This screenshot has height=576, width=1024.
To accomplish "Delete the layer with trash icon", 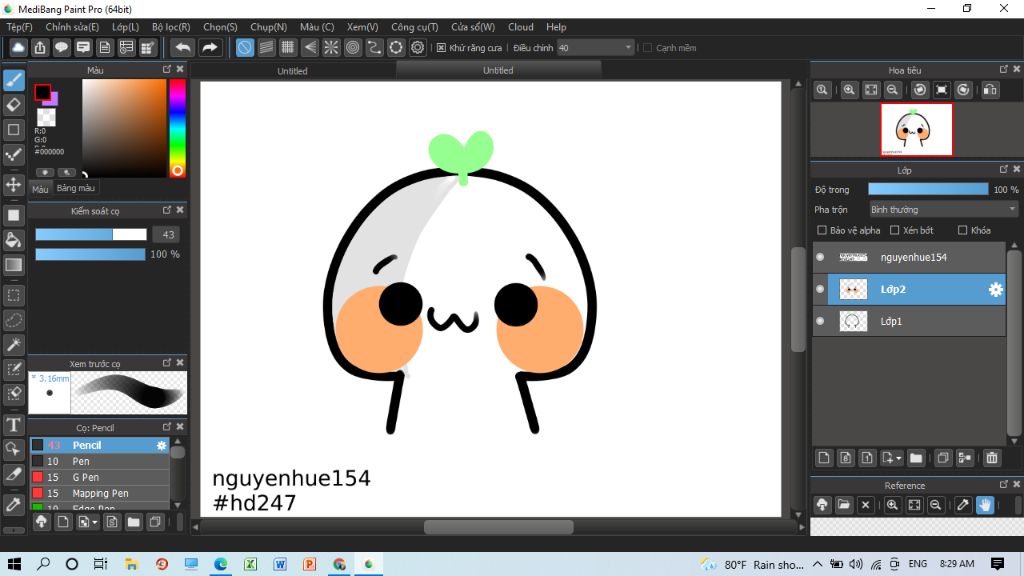I will [x=992, y=458].
